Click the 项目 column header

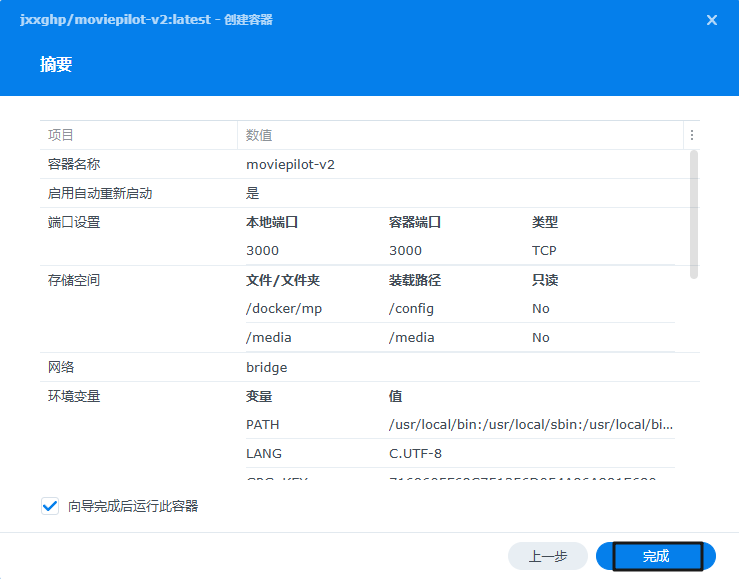click(61, 135)
